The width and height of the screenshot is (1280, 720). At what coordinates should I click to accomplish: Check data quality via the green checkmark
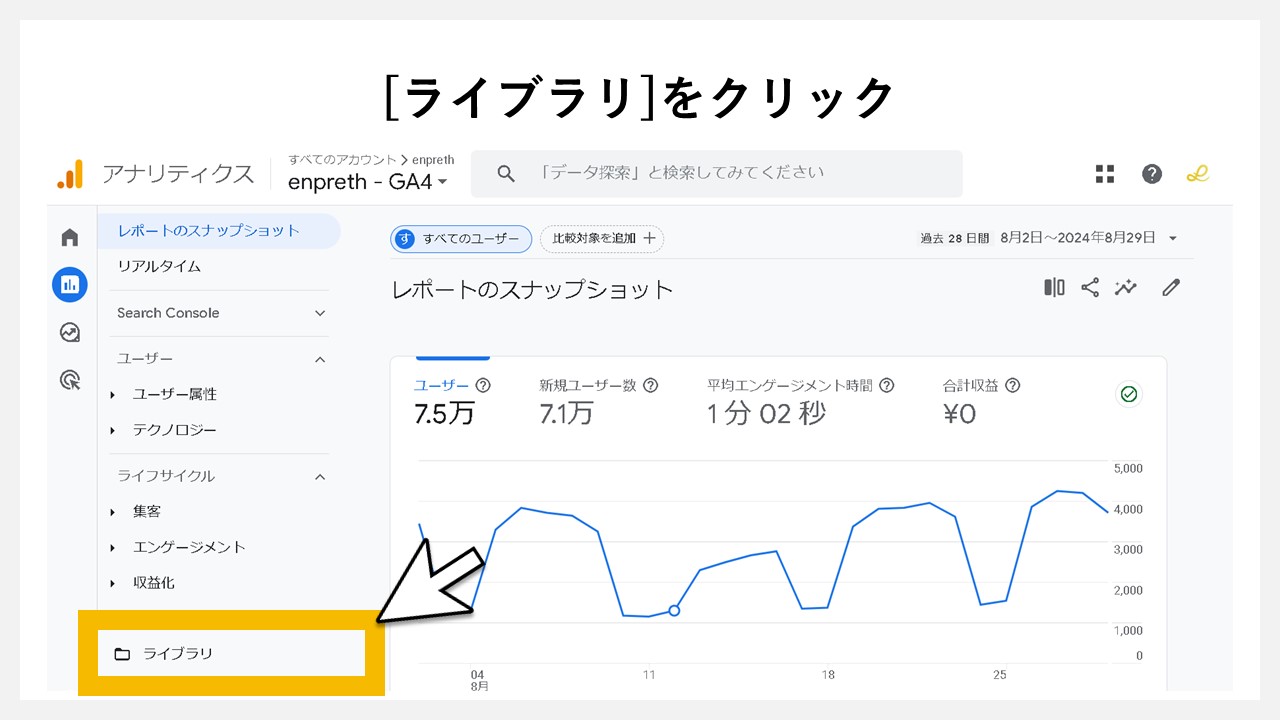pos(1128,394)
